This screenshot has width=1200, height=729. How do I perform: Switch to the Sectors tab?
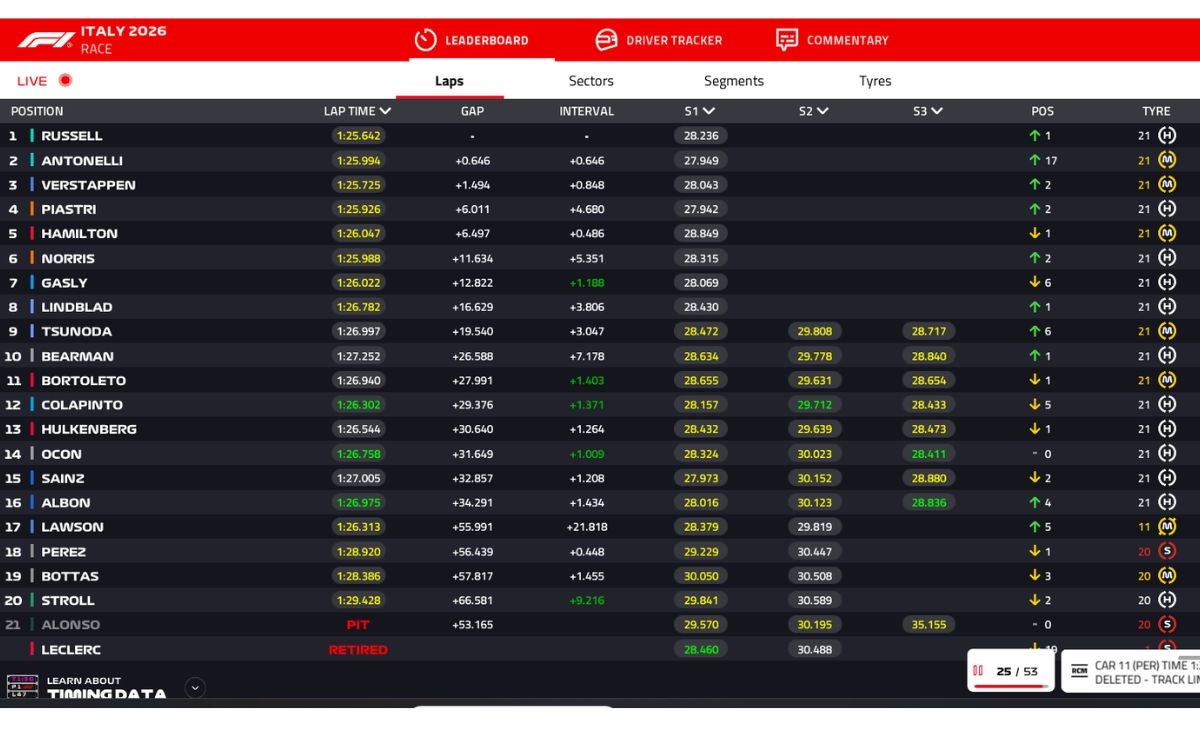coord(591,81)
